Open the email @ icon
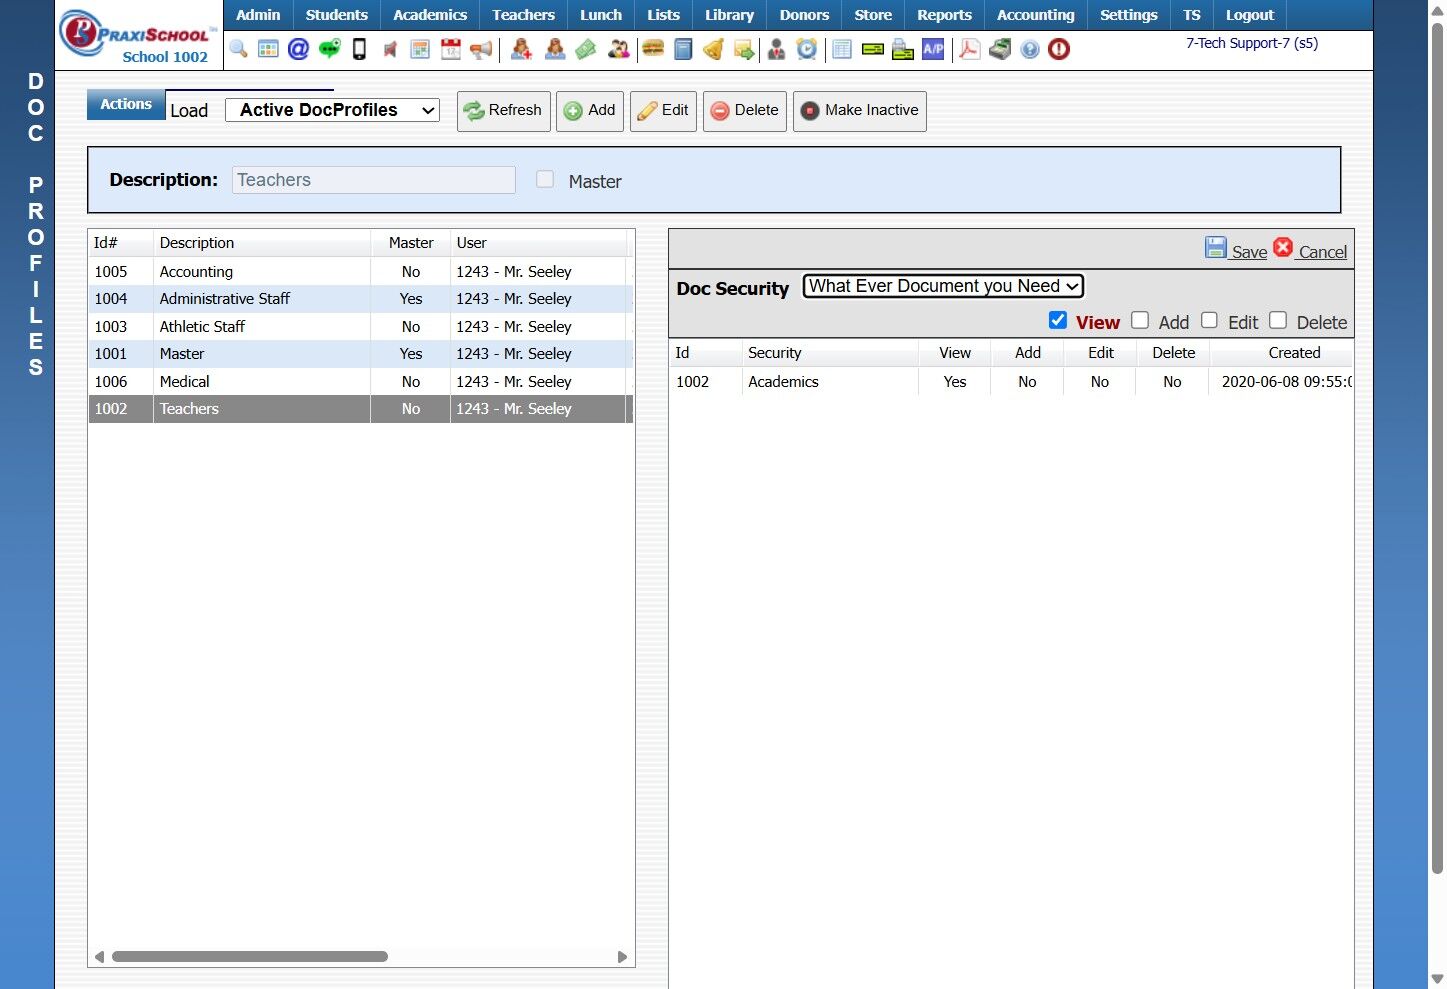Screen dimensions: 1447x989 (x=298, y=49)
